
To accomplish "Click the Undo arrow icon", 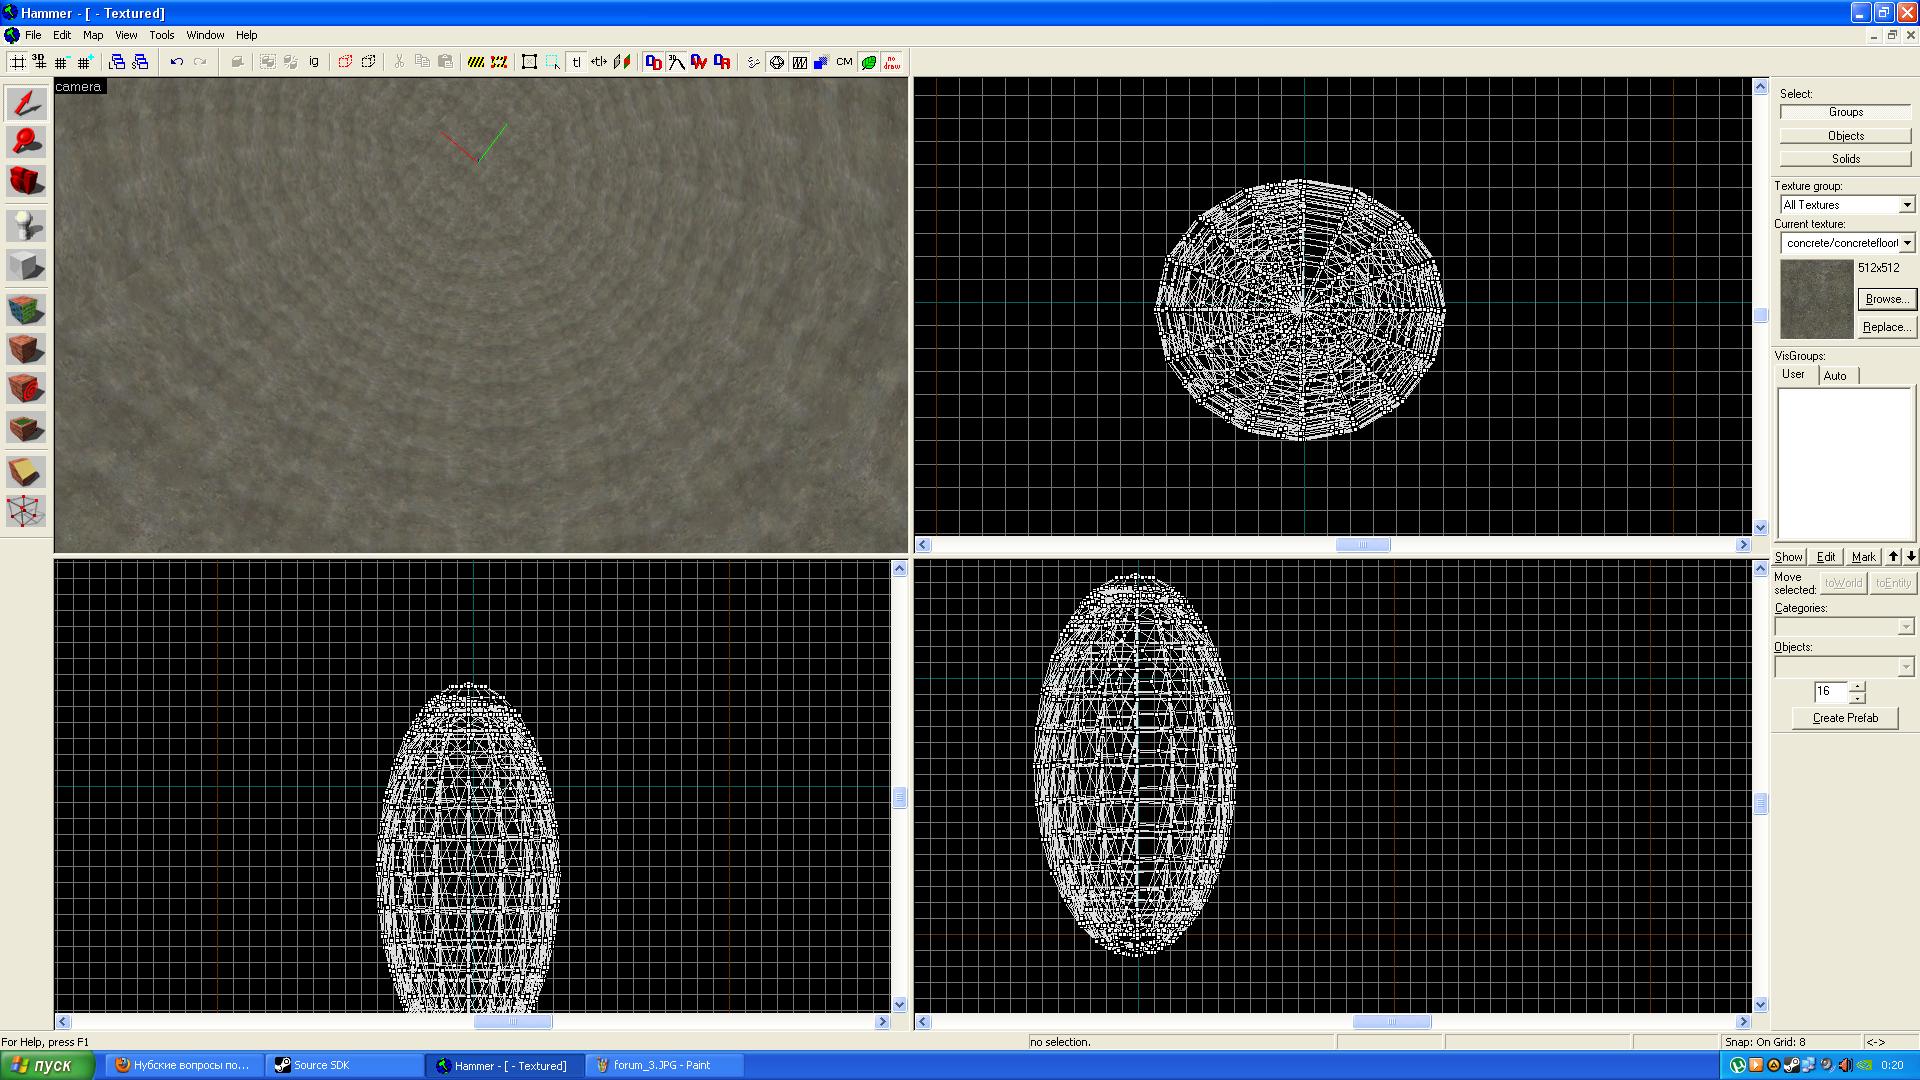I will [x=176, y=62].
